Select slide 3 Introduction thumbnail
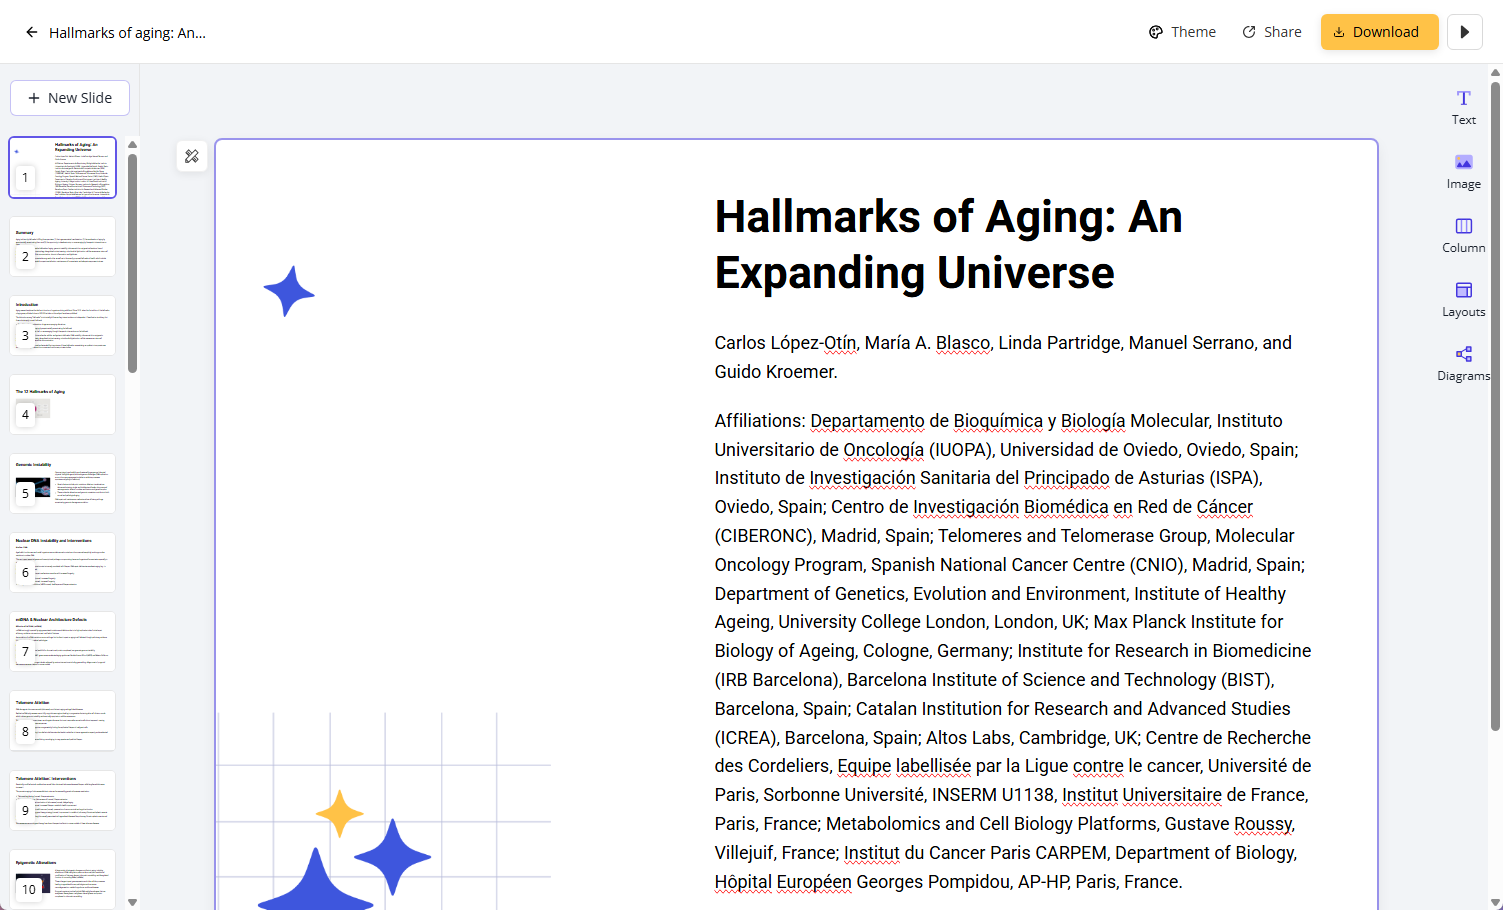This screenshot has height=910, width=1503. click(63, 325)
